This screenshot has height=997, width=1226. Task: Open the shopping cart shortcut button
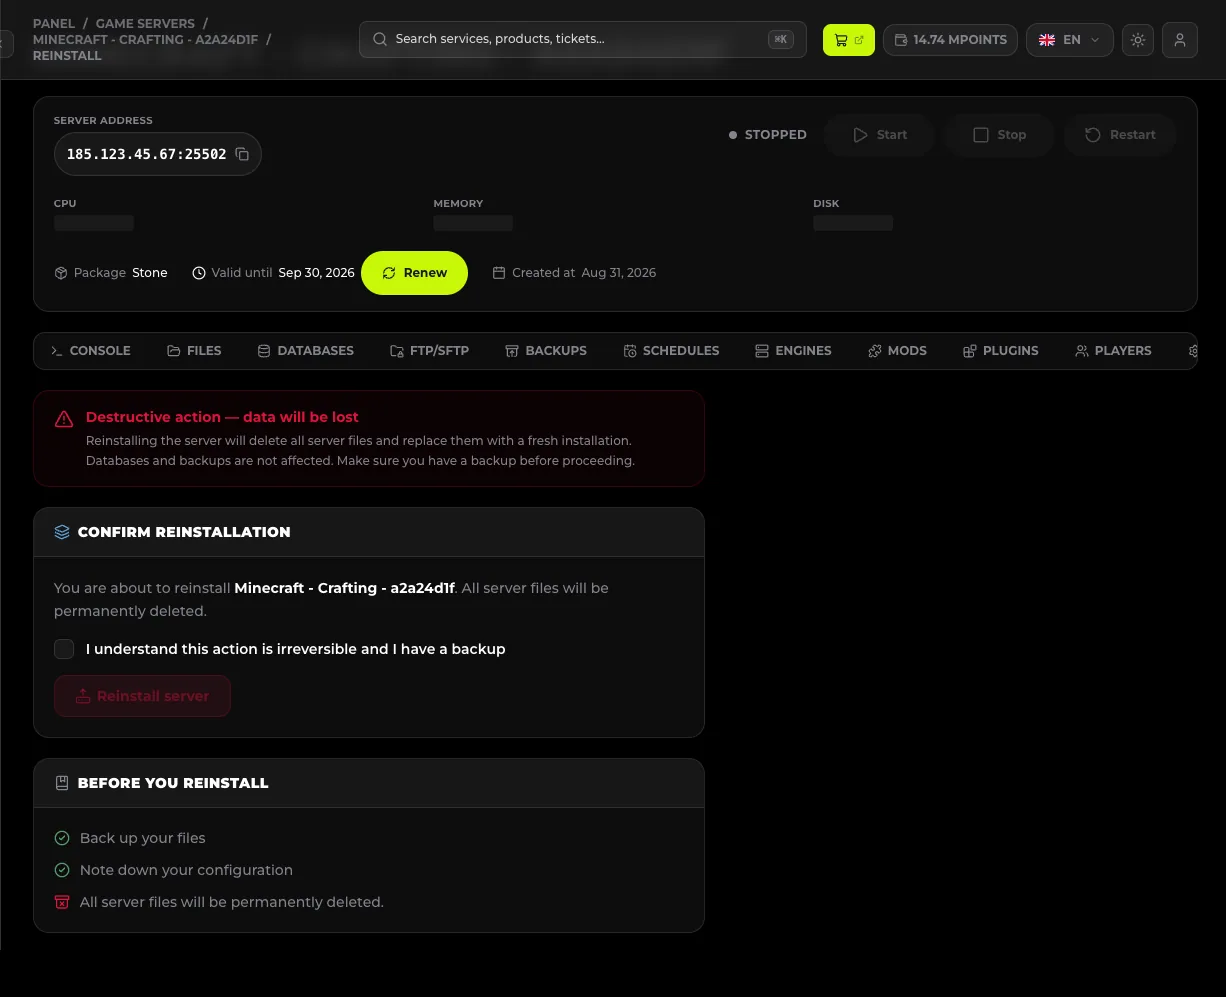click(849, 40)
